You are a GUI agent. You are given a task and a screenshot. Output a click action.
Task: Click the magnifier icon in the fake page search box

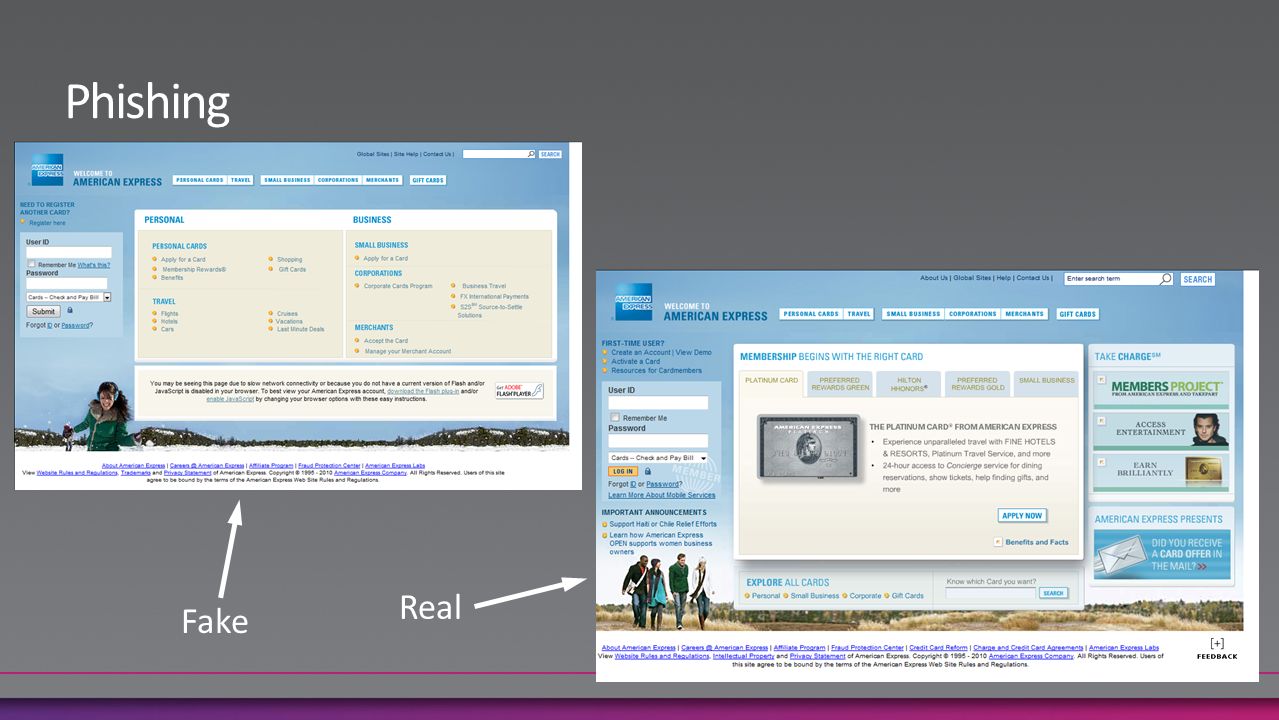(x=530, y=154)
